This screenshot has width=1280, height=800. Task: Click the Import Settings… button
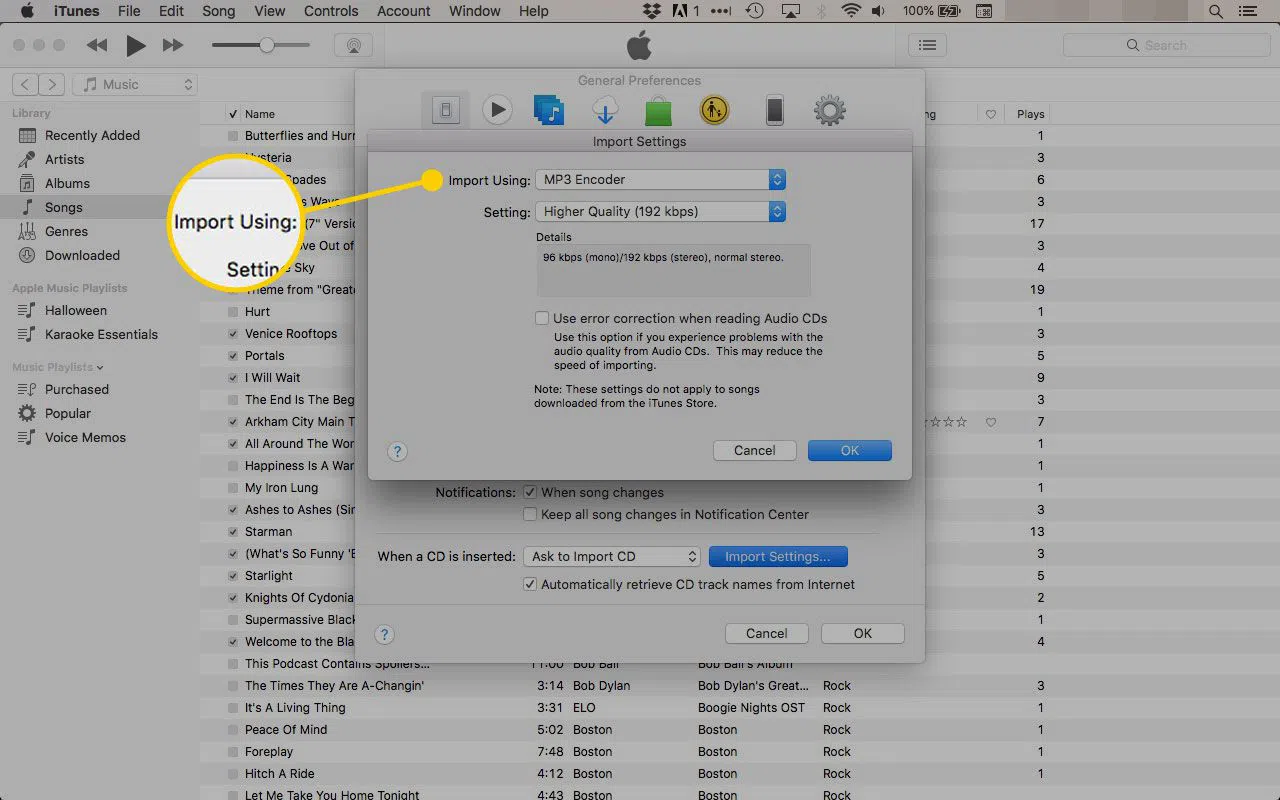[777, 557]
